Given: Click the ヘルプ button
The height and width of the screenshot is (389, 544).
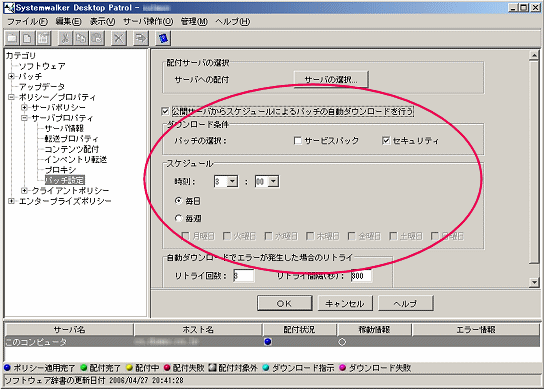Looking at the screenshot, I should [405, 303].
